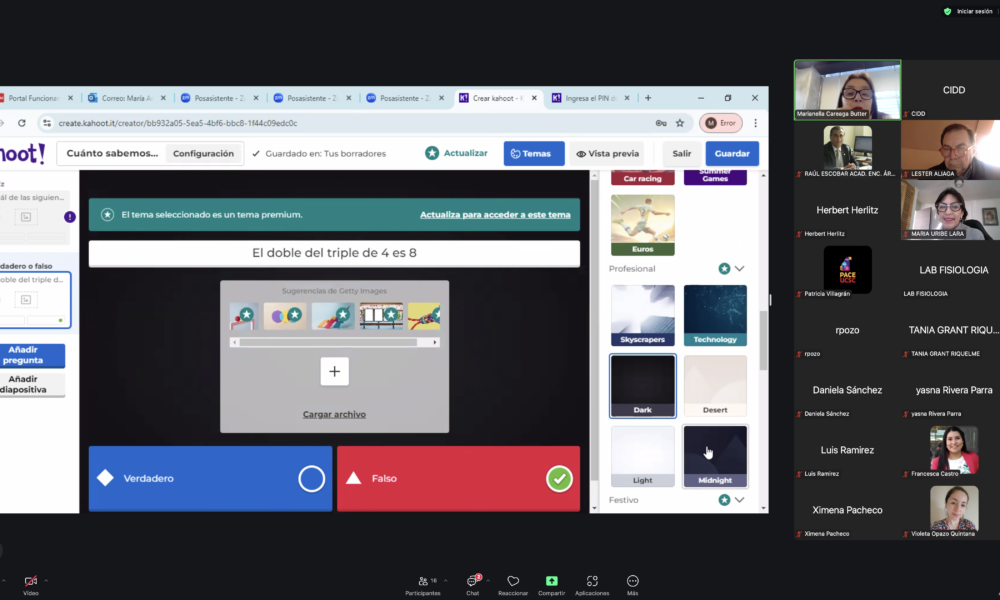The height and width of the screenshot is (600, 1000).
Task: Click the plus button to add media
Action: click(334, 371)
